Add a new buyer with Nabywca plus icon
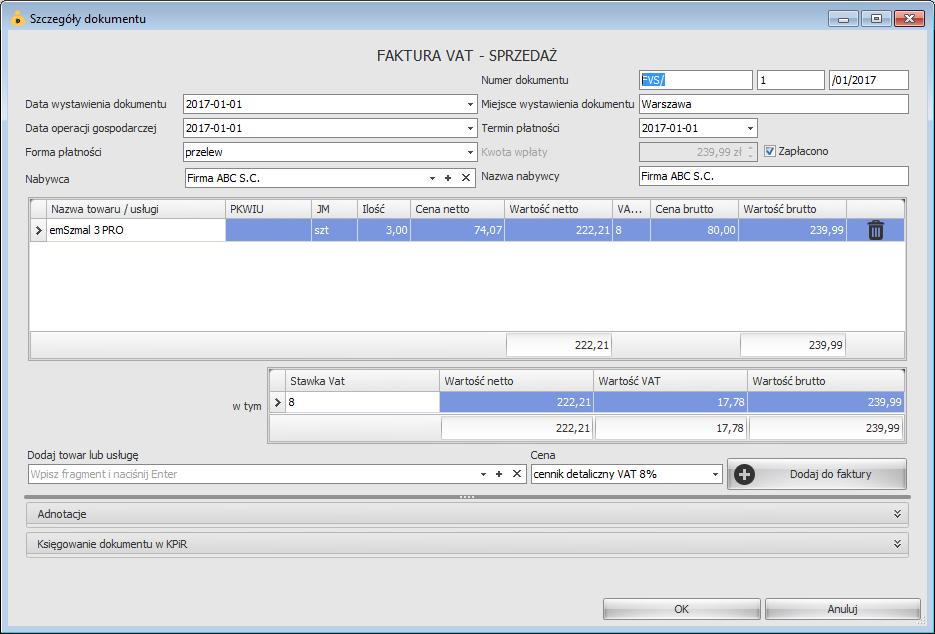 [448, 178]
